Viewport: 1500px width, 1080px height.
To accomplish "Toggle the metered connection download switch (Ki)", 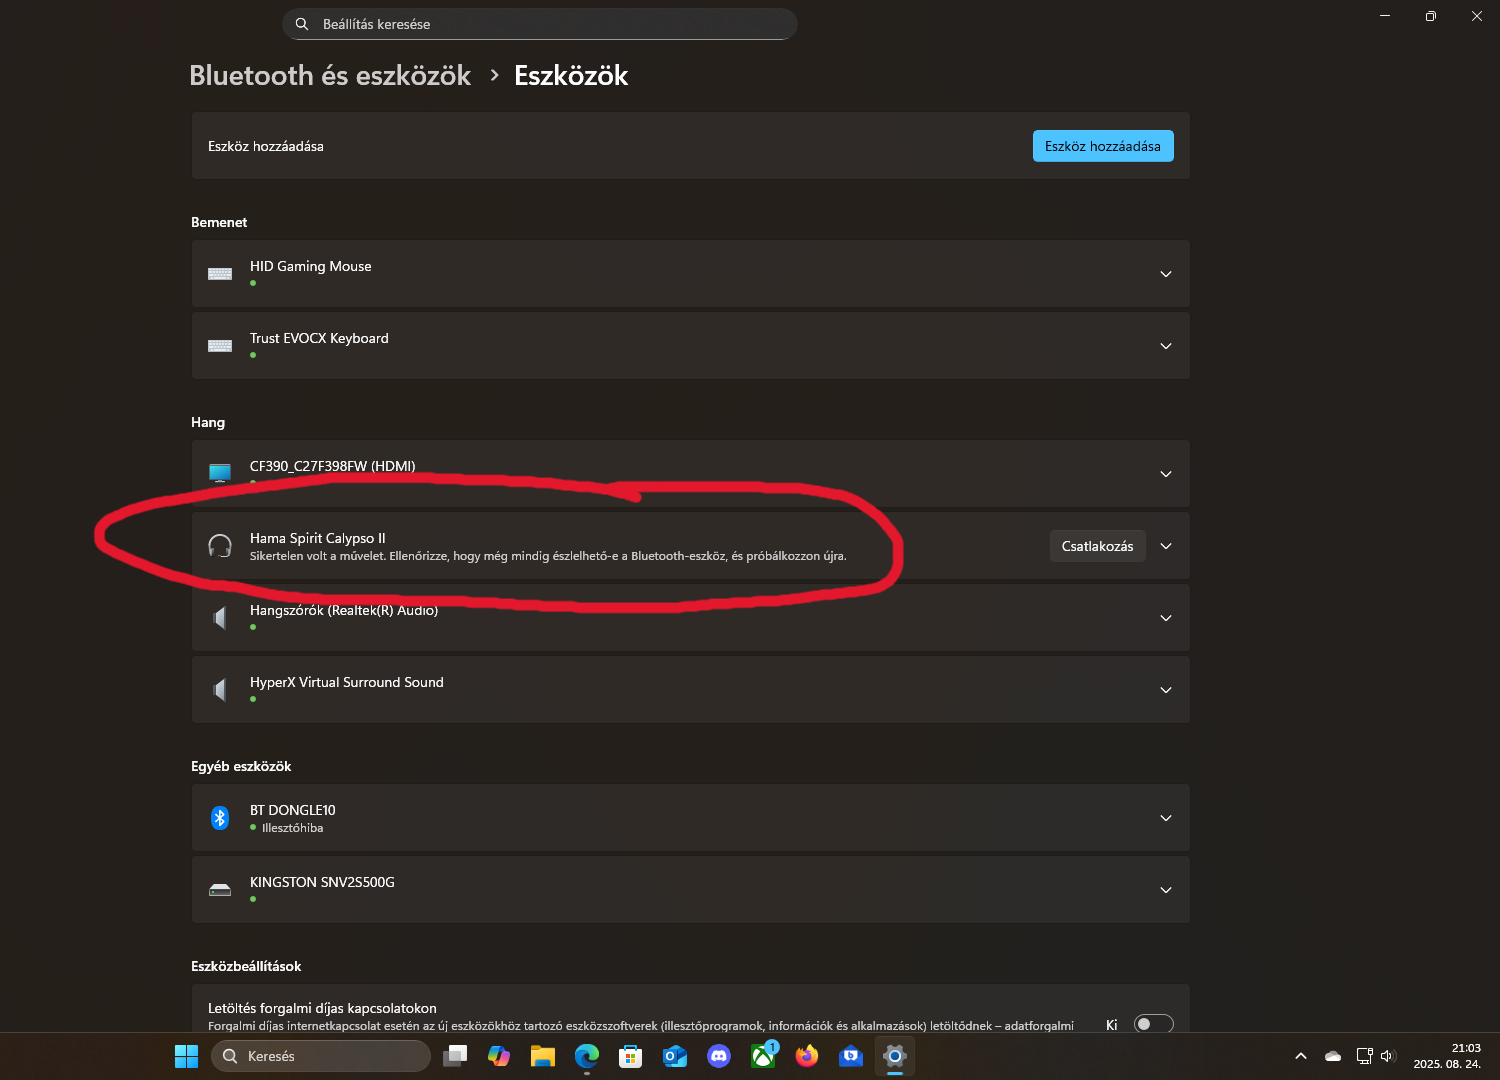I will (1153, 1024).
